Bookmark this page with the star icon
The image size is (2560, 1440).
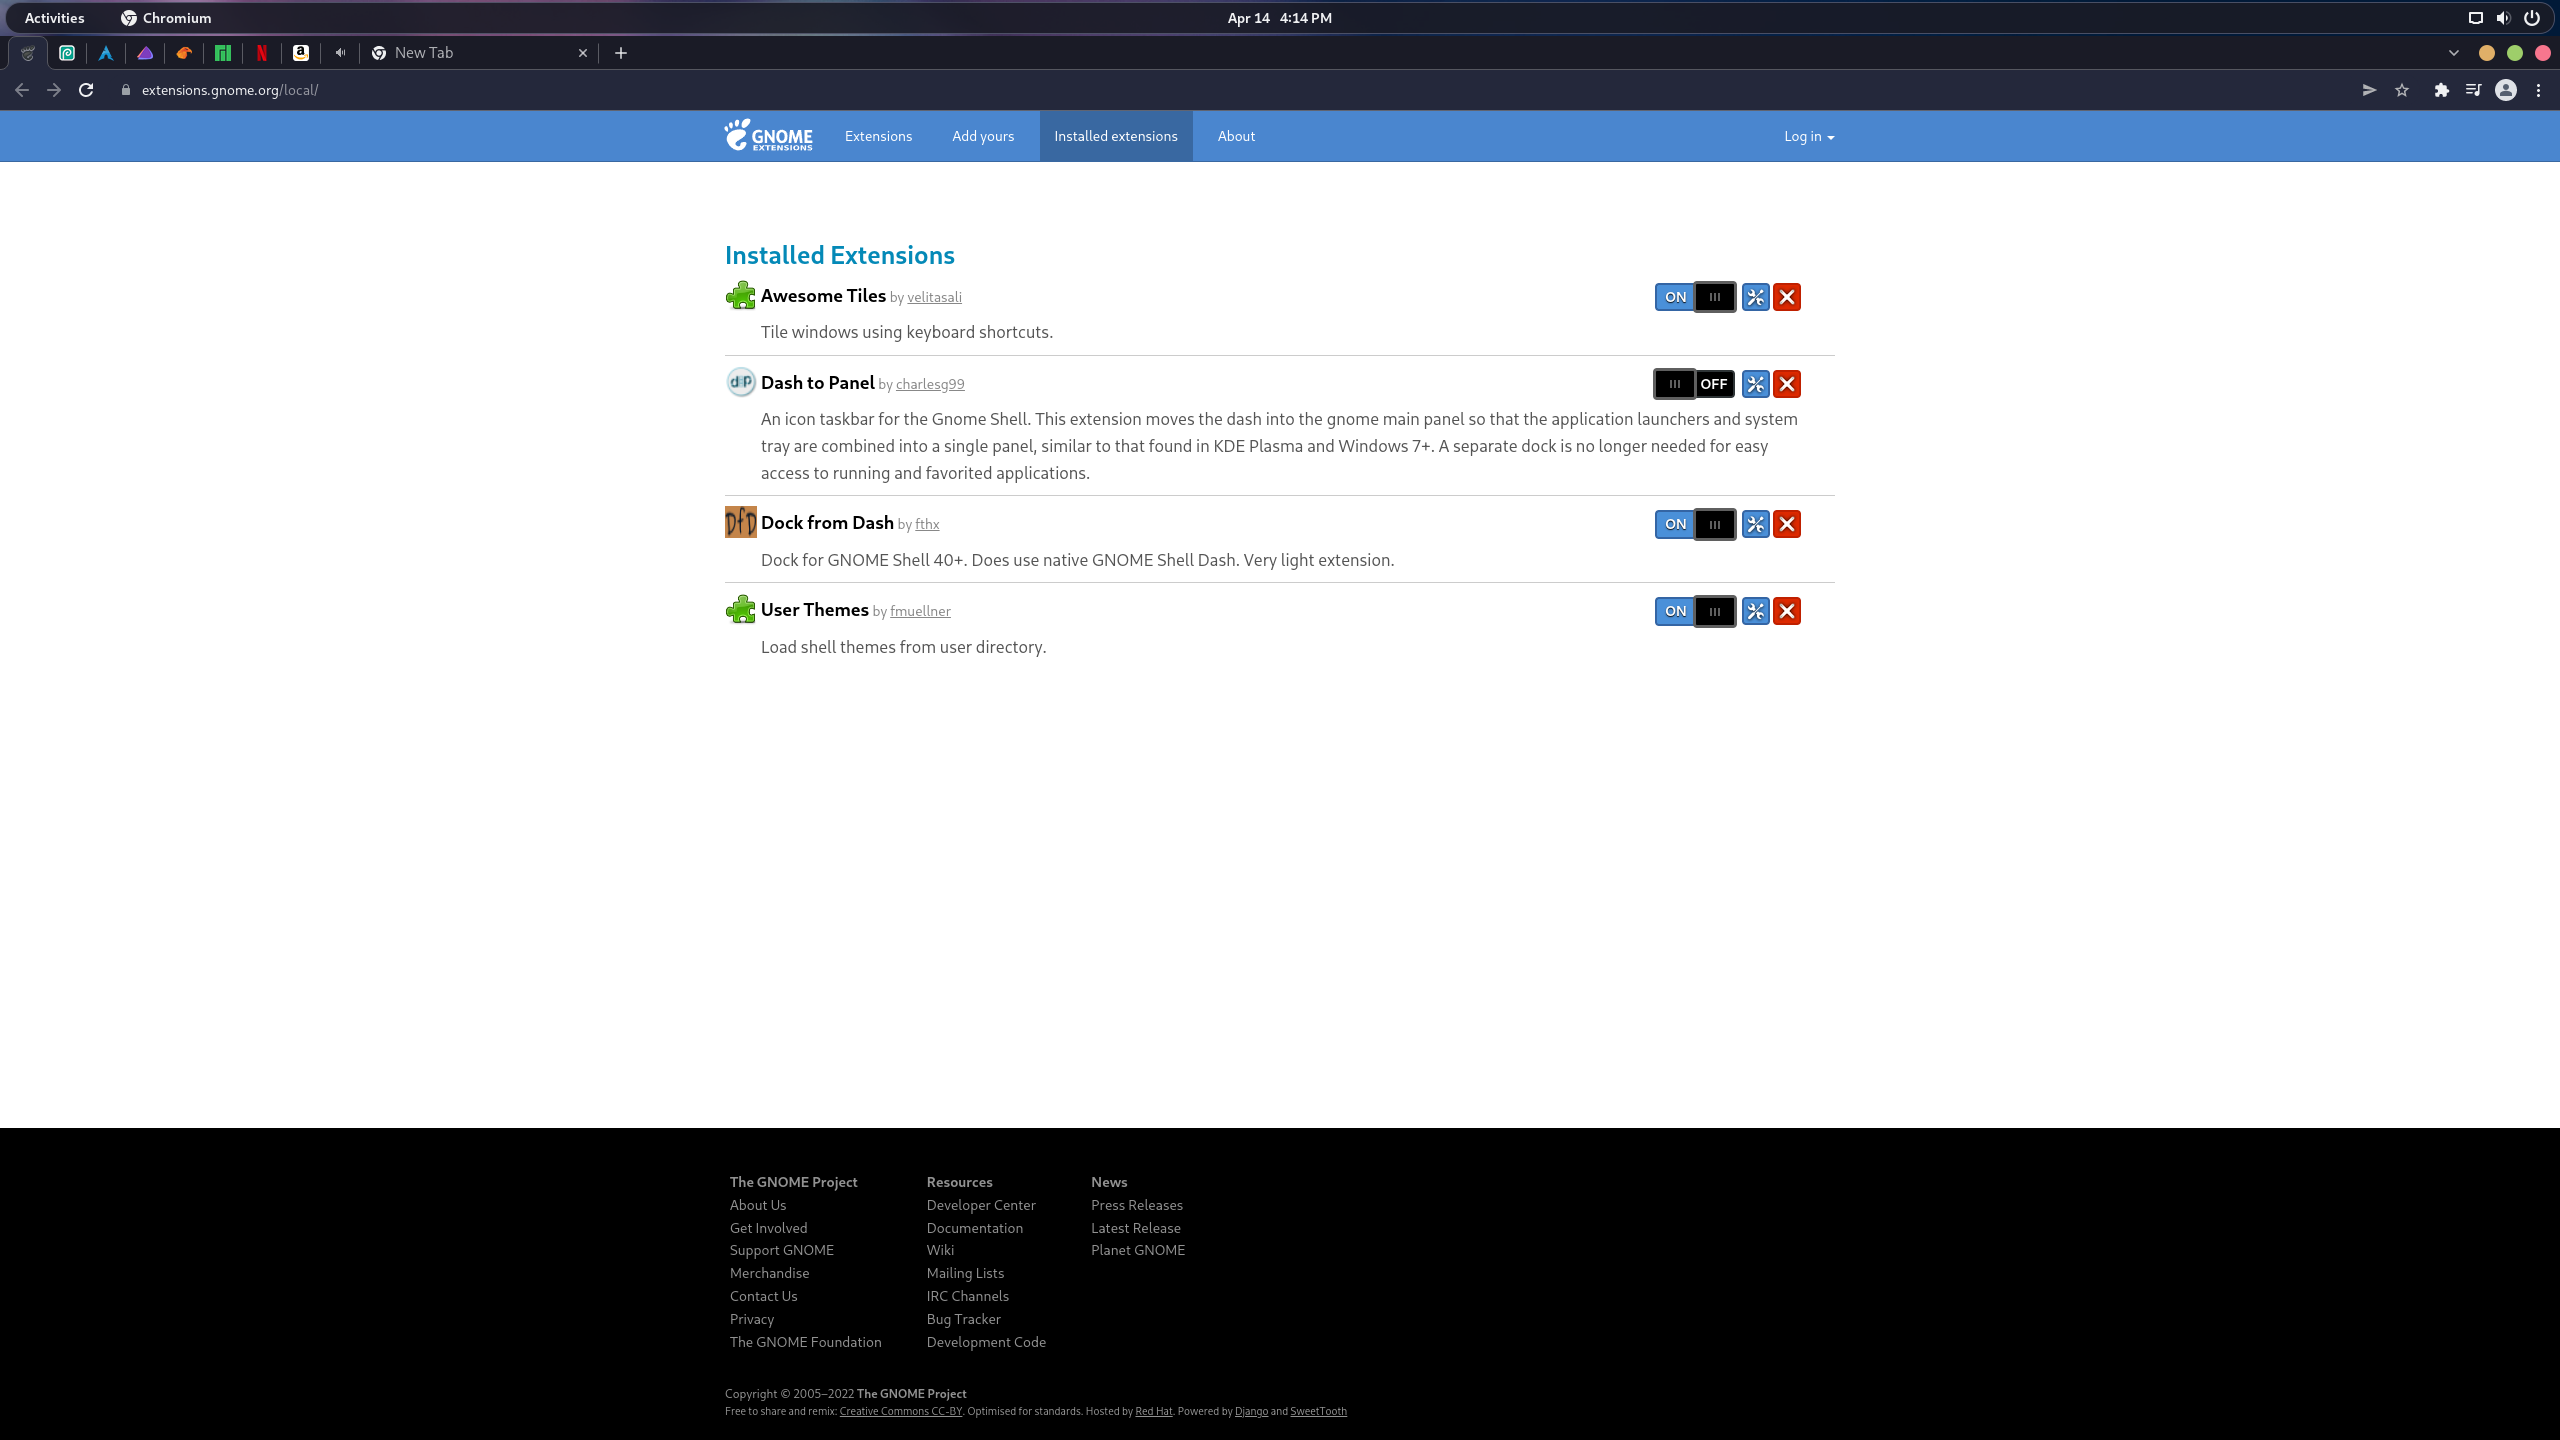point(2402,90)
